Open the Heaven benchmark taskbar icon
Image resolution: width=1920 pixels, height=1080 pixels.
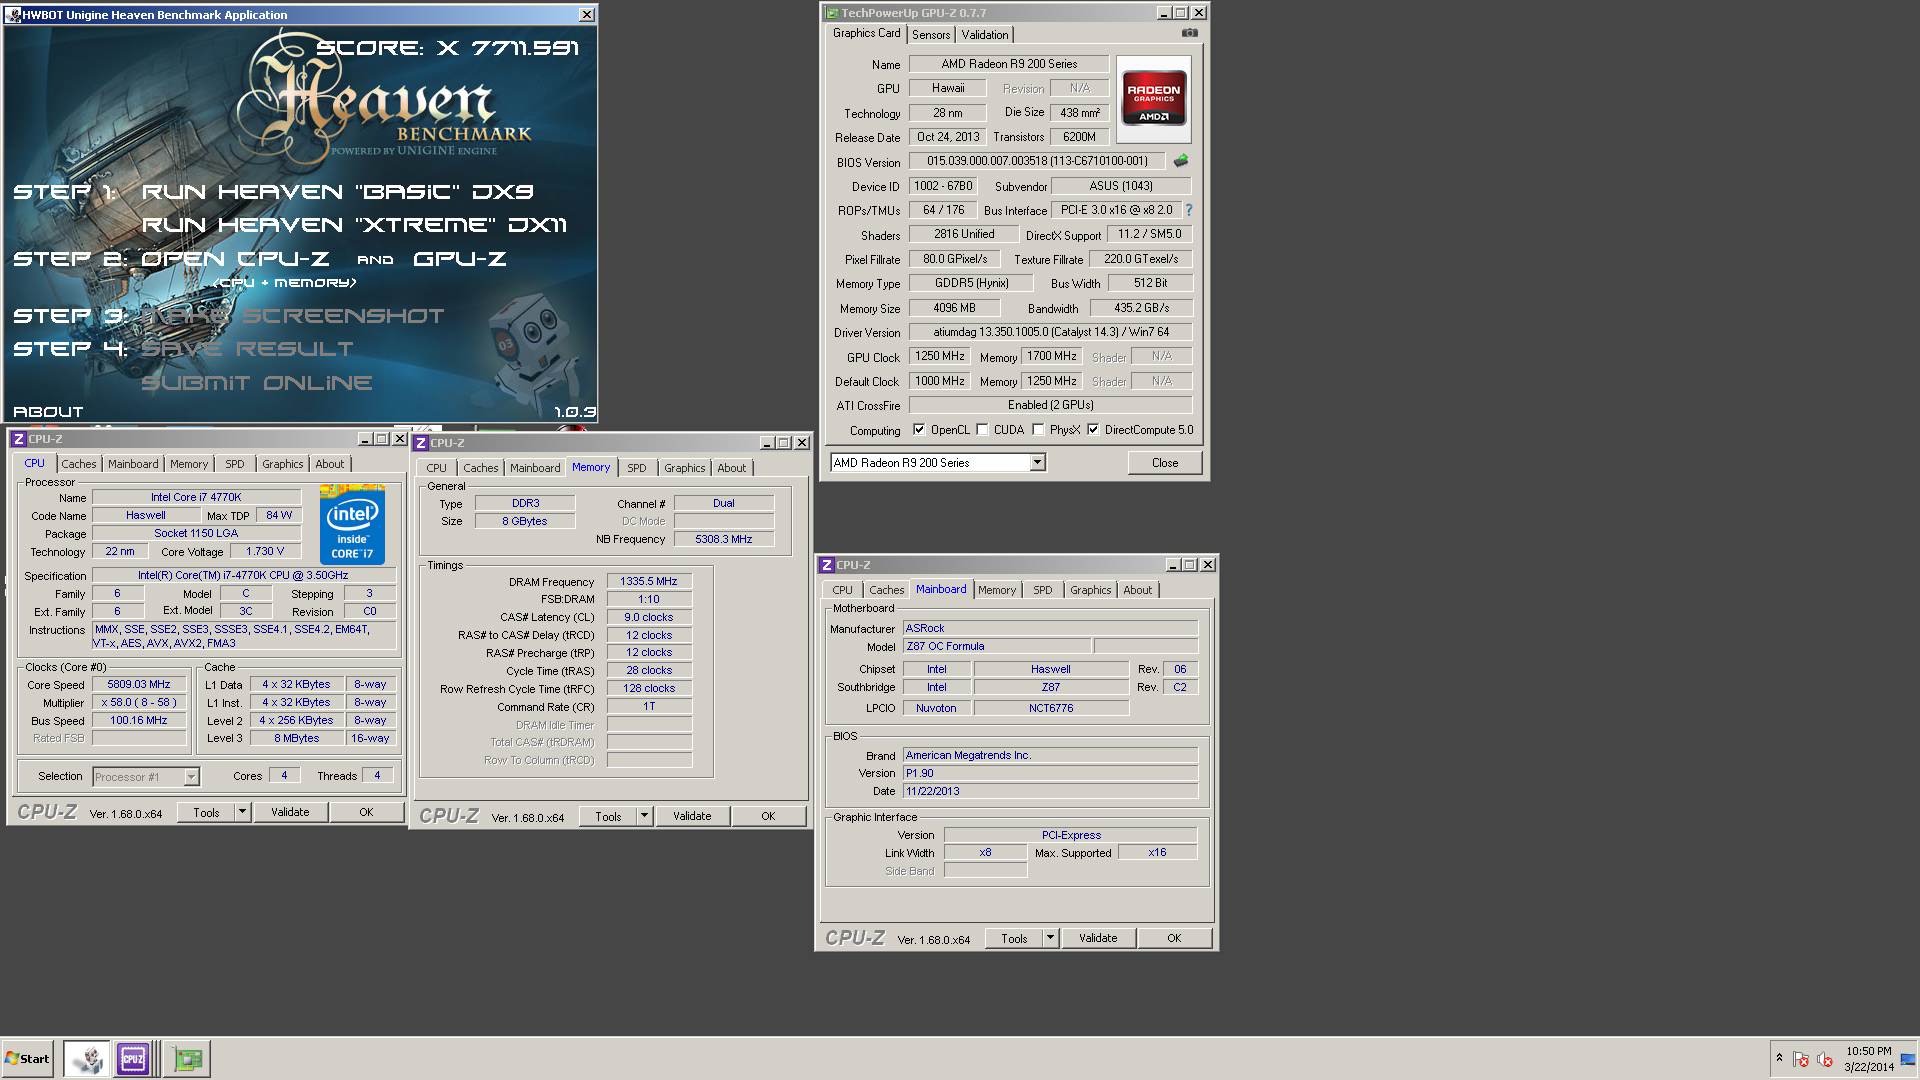coord(87,1058)
